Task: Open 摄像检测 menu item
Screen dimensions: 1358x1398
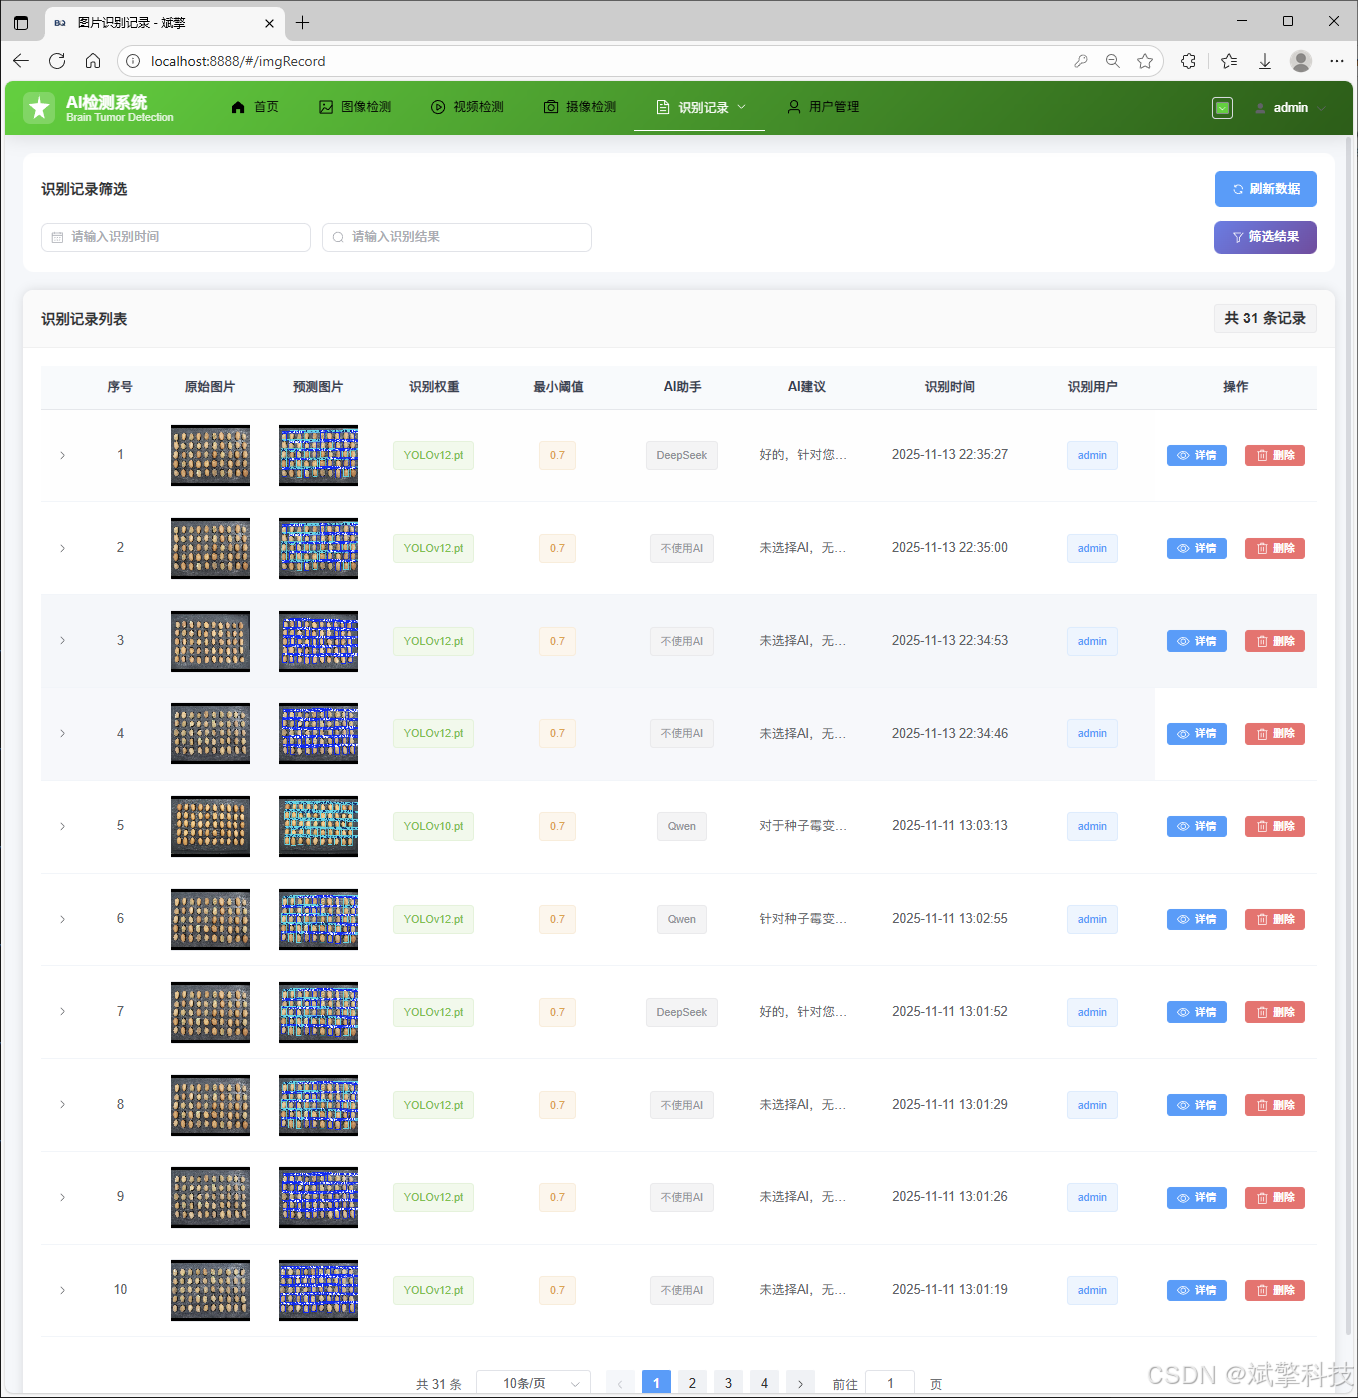Action: point(580,107)
